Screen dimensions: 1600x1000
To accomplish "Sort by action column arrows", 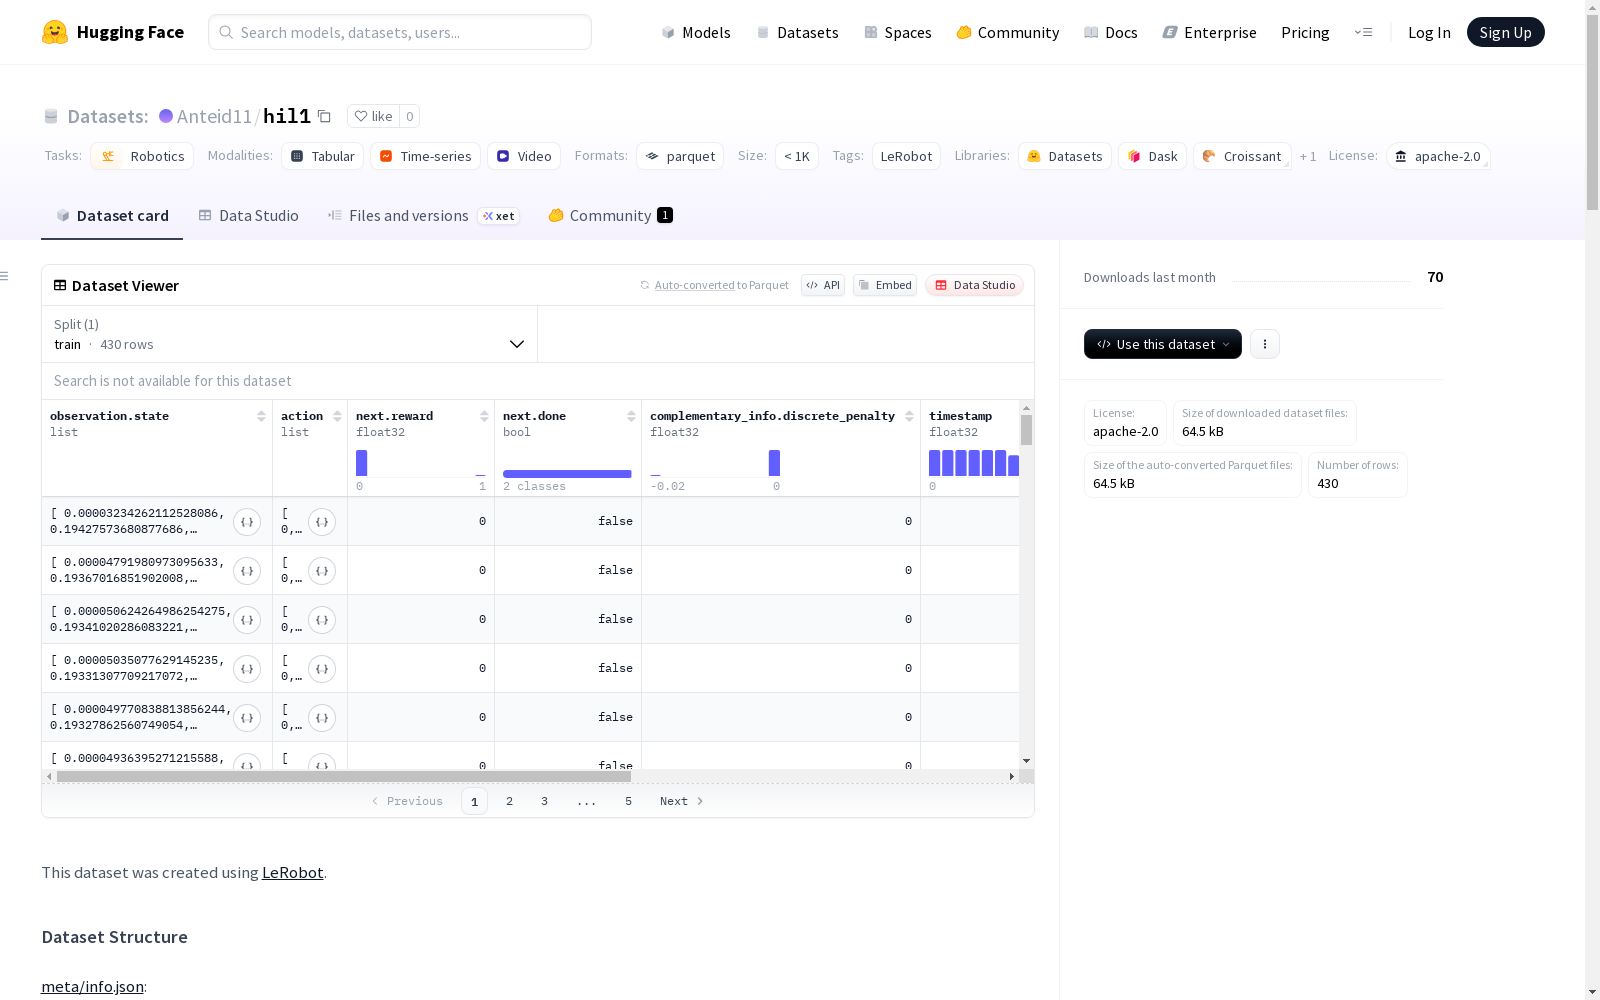I will [337, 416].
